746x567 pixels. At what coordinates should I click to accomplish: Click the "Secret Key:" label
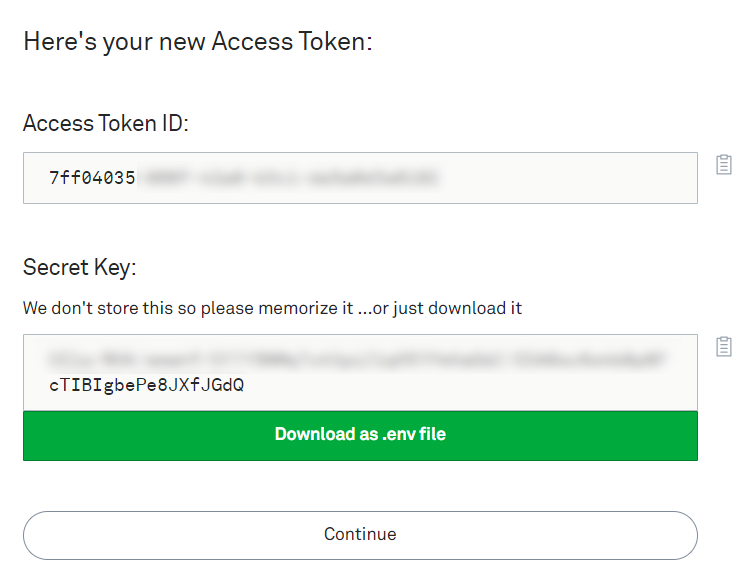point(79,267)
